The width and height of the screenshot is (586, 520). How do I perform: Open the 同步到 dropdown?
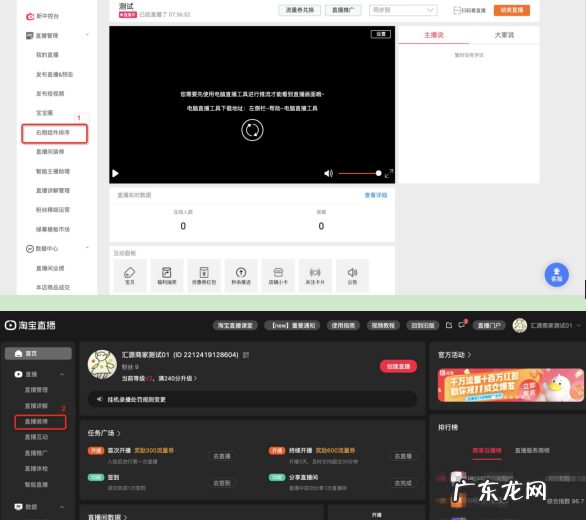click(x=403, y=10)
